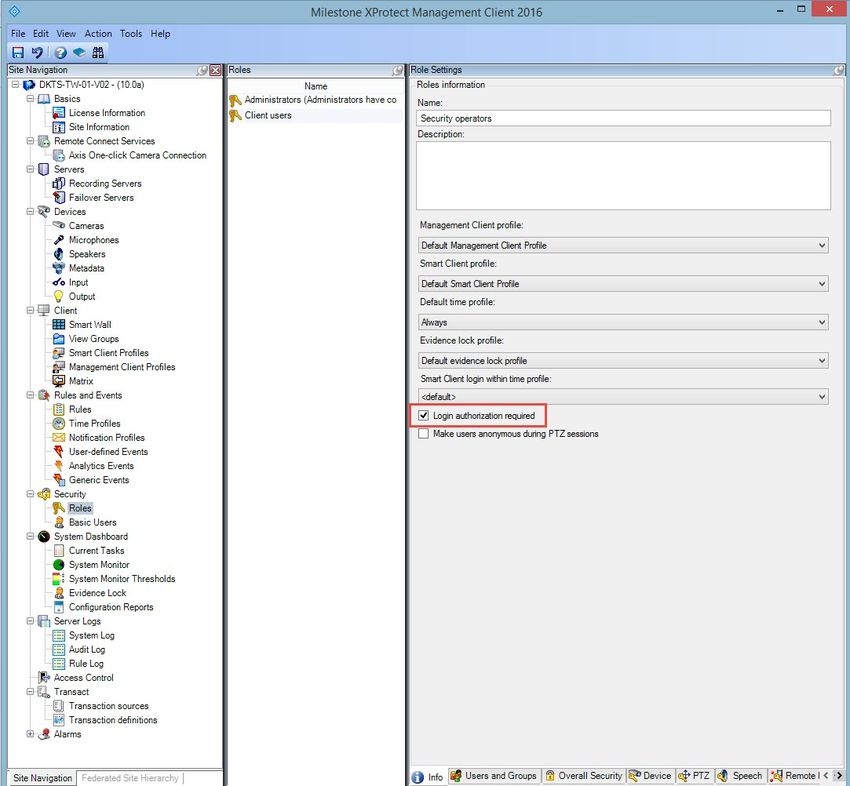Collapse the Basics tree node
Image resolution: width=850 pixels, height=786 pixels.
pyautogui.click(x=30, y=99)
